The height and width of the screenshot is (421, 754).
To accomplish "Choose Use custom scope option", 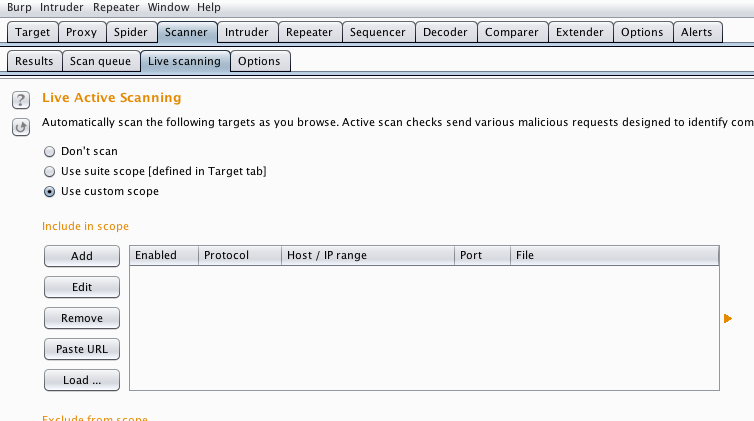I will point(50,191).
